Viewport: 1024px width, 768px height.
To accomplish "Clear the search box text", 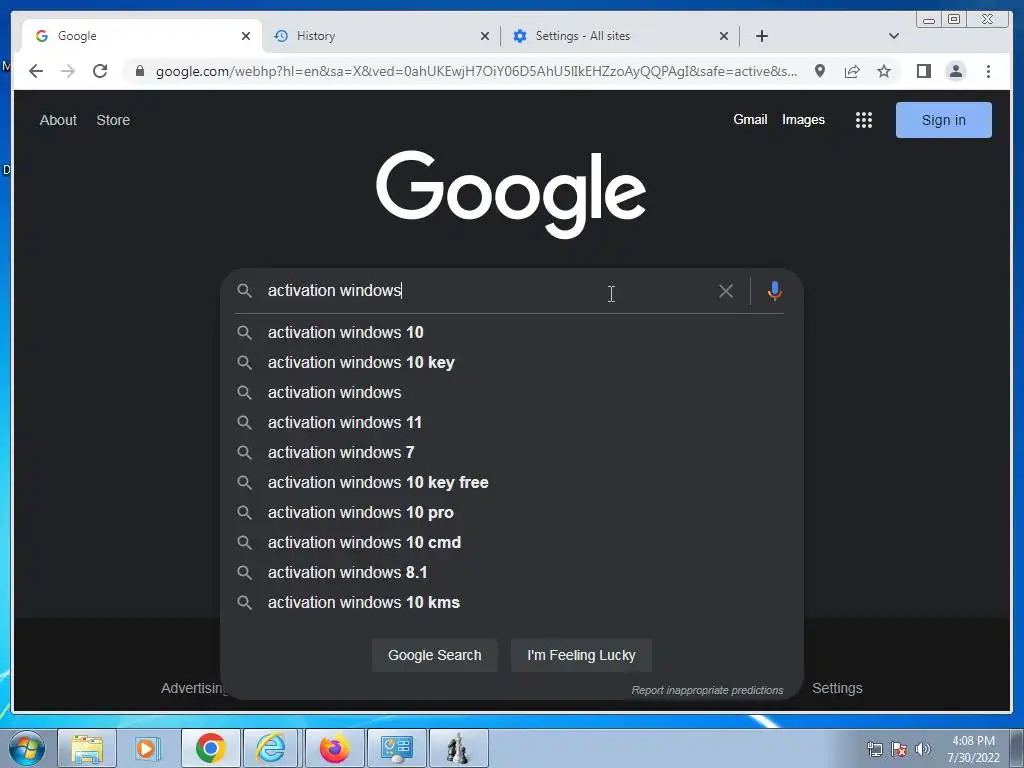I will pos(726,291).
